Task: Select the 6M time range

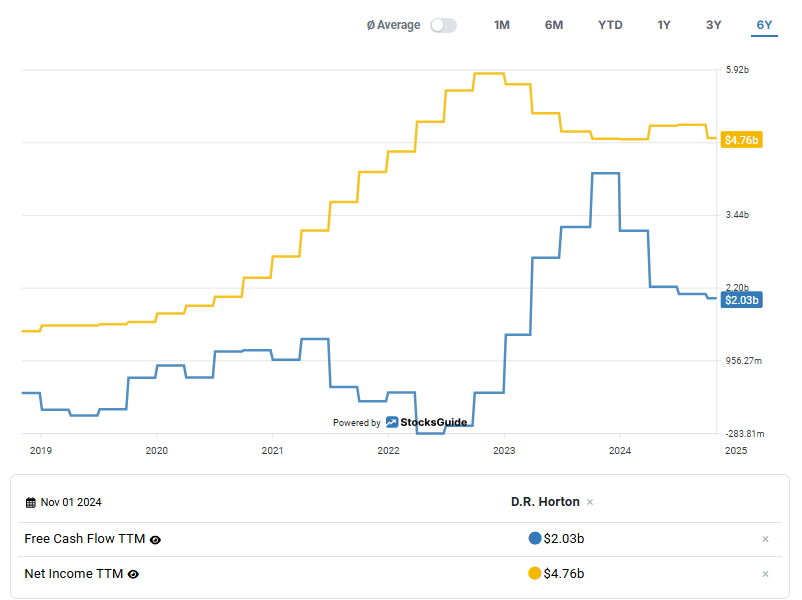Action: pos(554,25)
